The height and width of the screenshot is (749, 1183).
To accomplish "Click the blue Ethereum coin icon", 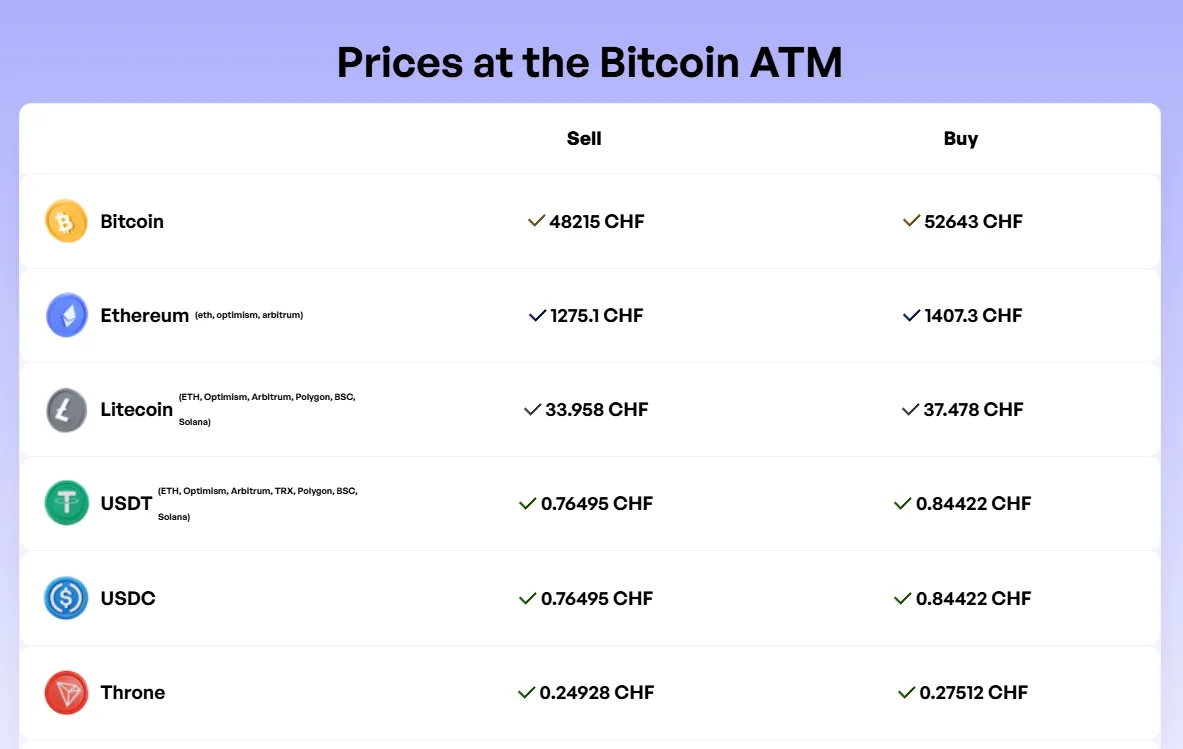I will tap(66, 315).
